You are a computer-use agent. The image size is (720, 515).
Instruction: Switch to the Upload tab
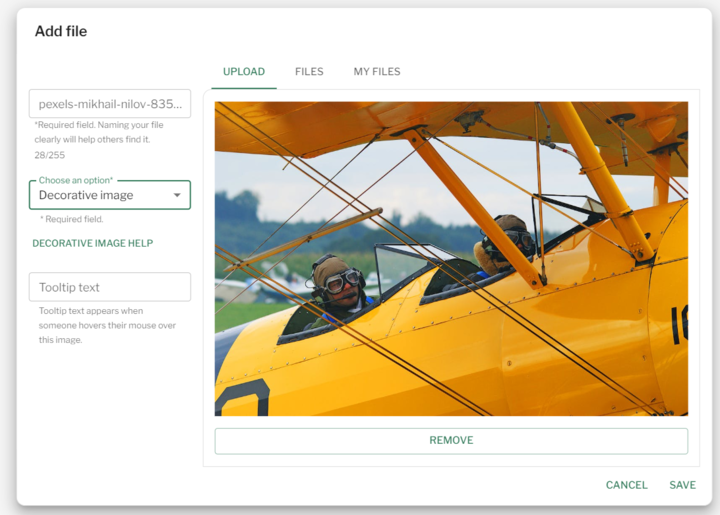pyautogui.click(x=244, y=72)
